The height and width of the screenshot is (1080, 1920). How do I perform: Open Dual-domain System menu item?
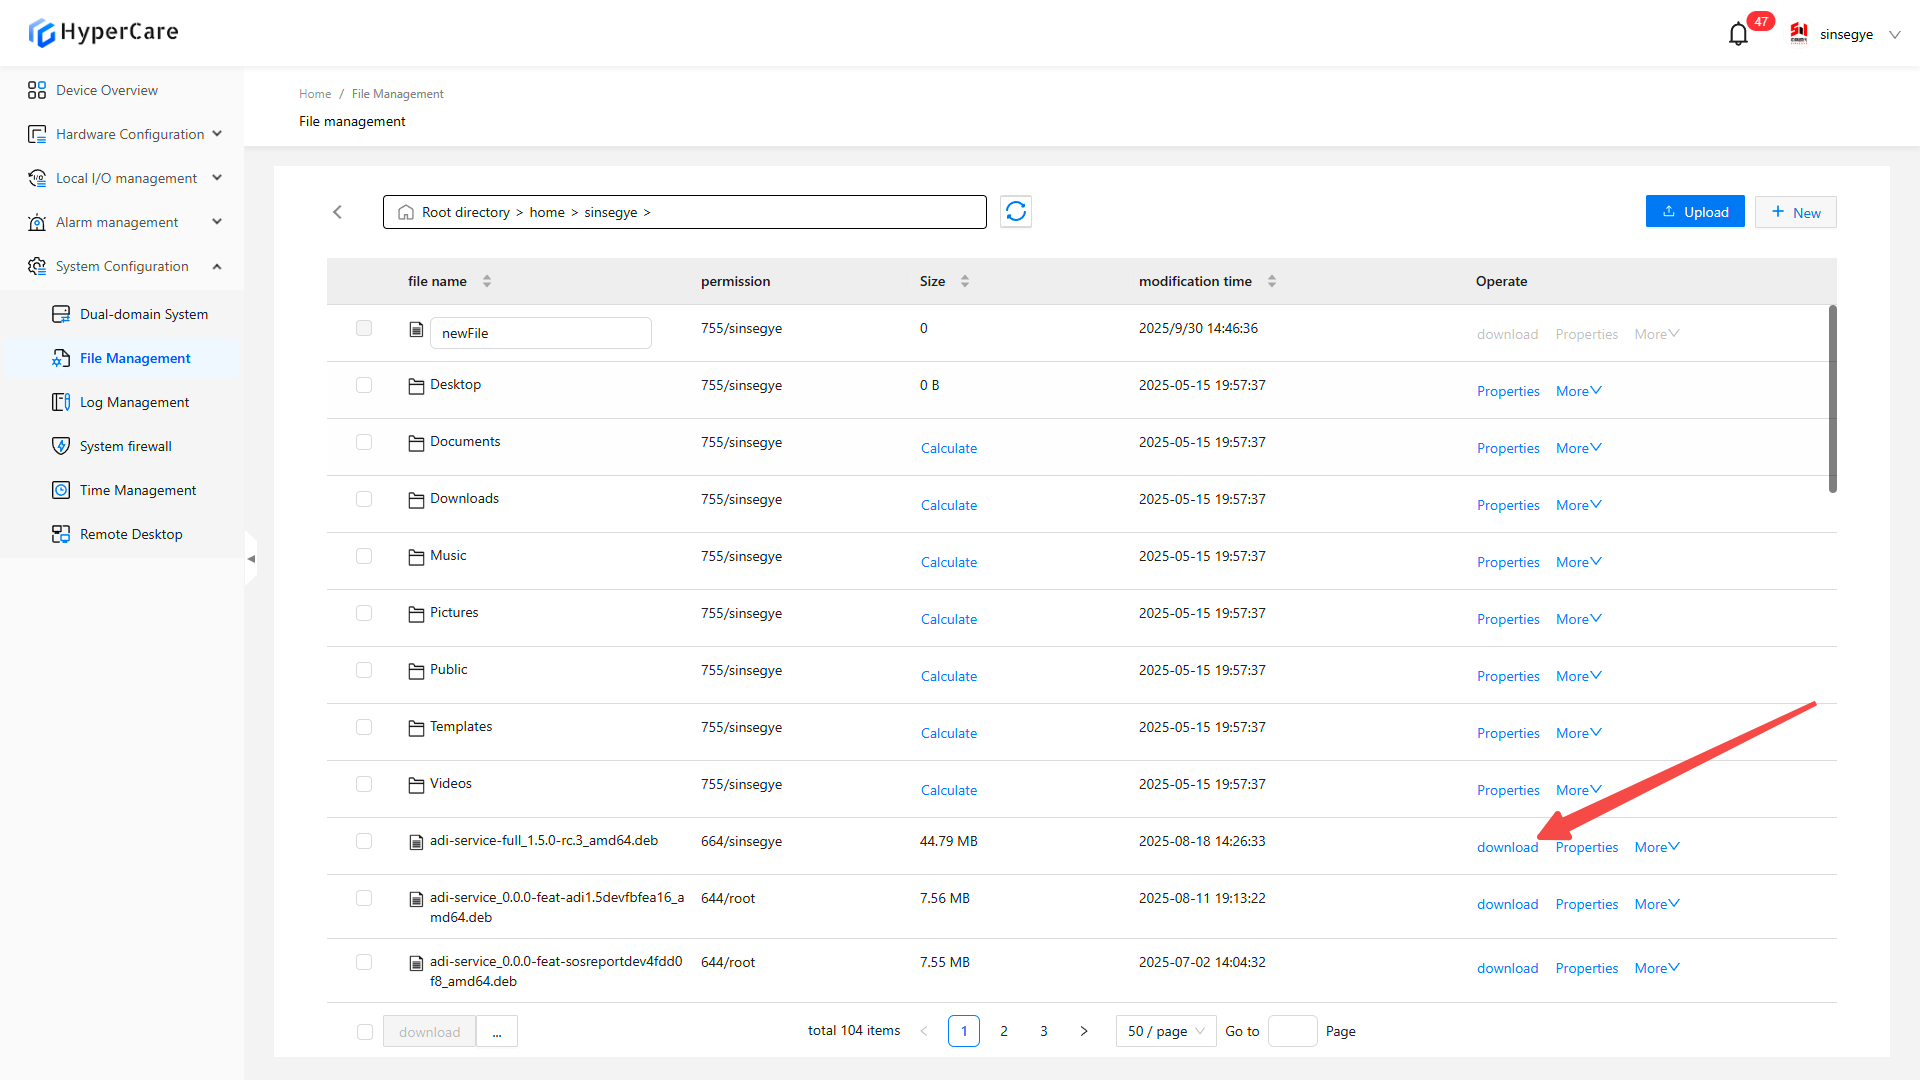(x=143, y=314)
